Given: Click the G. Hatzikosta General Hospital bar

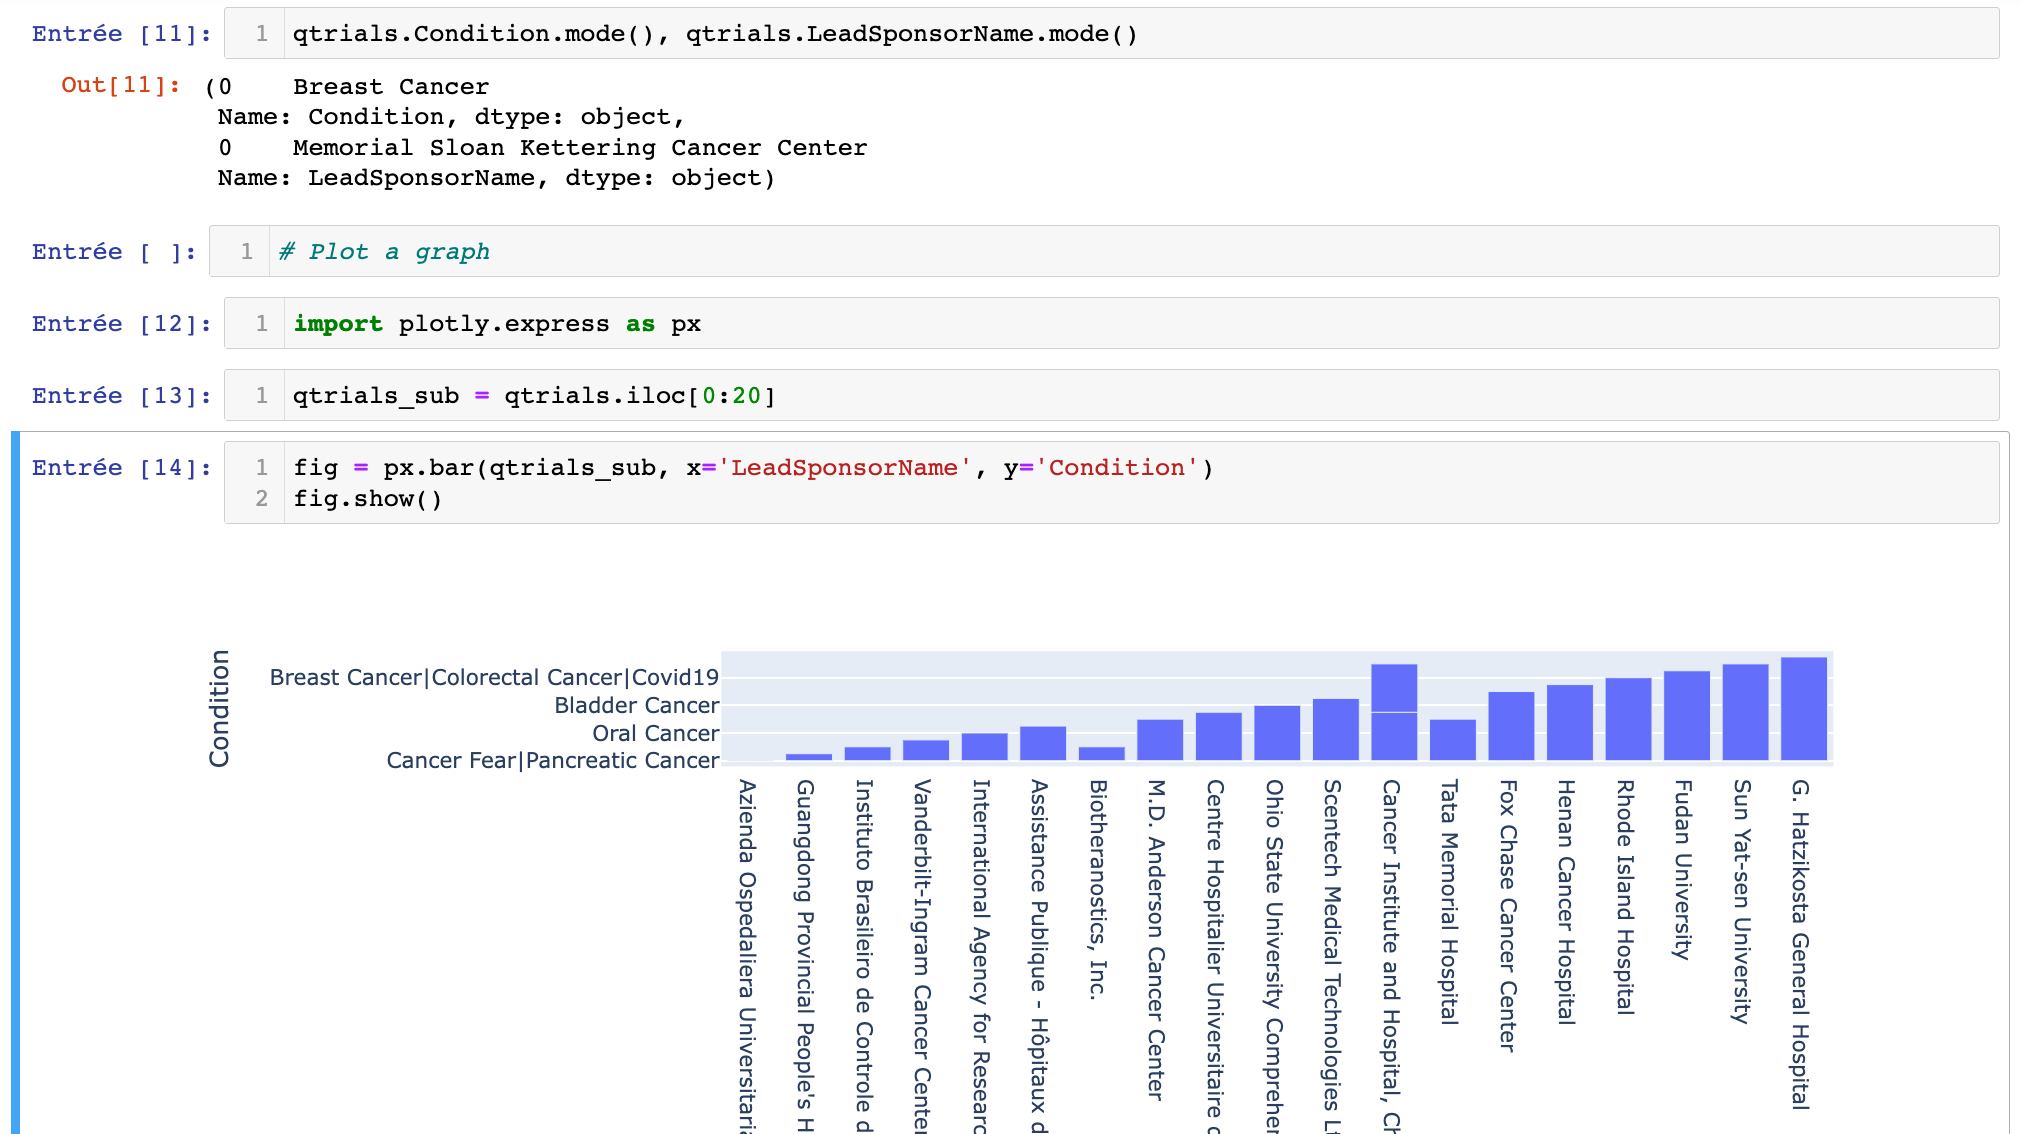Looking at the screenshot, I should 1803,709.
